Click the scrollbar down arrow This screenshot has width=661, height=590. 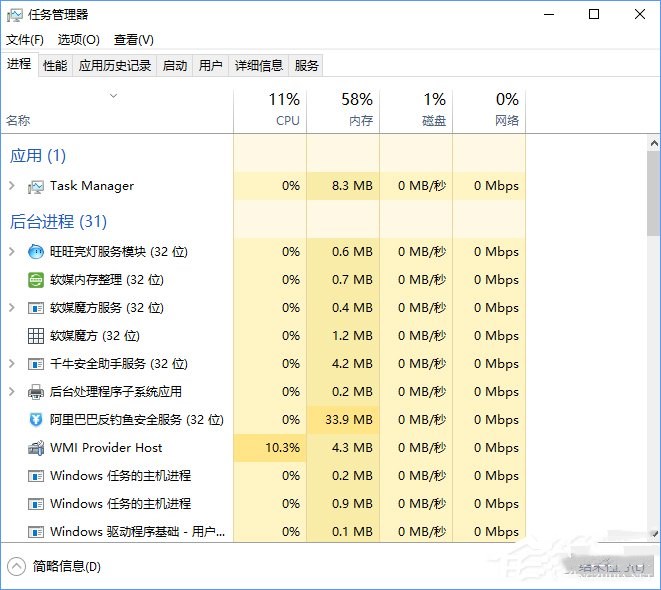654,534
